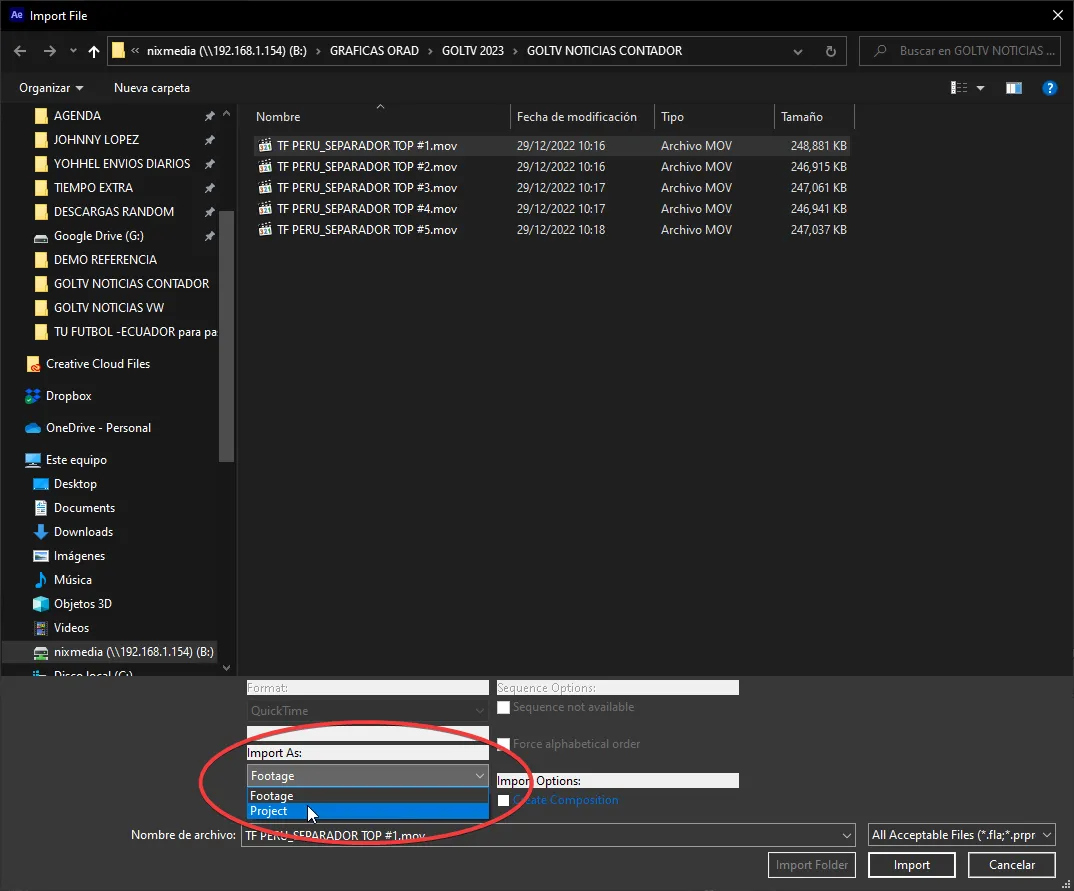Toggle the preview pane icon
This screenshot has width=1074, height=891.
pos(1013,88)
